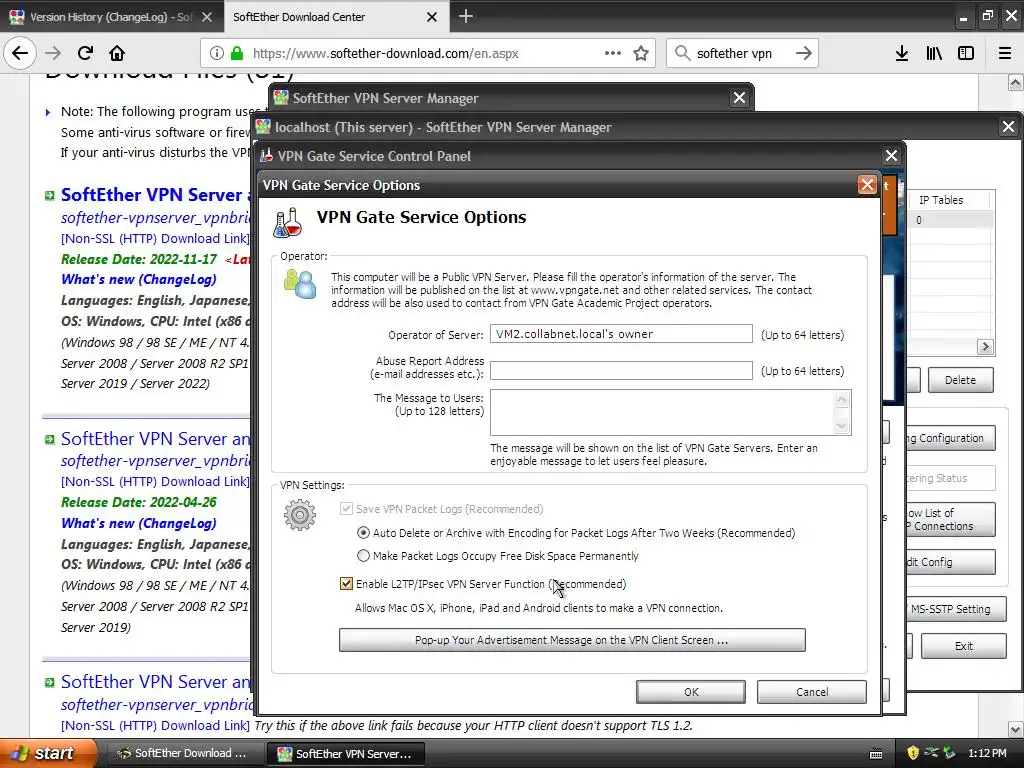Open page actions three-dot menu in address bar

click(613, 53)
